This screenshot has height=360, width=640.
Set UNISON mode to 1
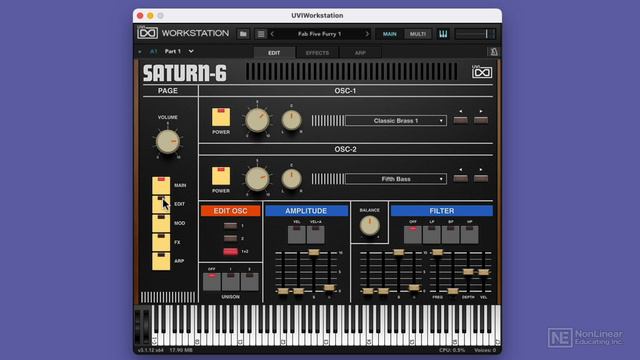(x=231, y=282)
